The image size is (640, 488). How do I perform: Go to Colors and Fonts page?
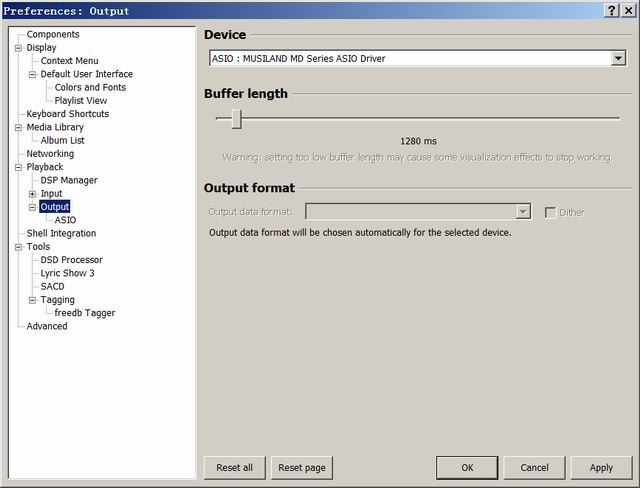[90, 87]
